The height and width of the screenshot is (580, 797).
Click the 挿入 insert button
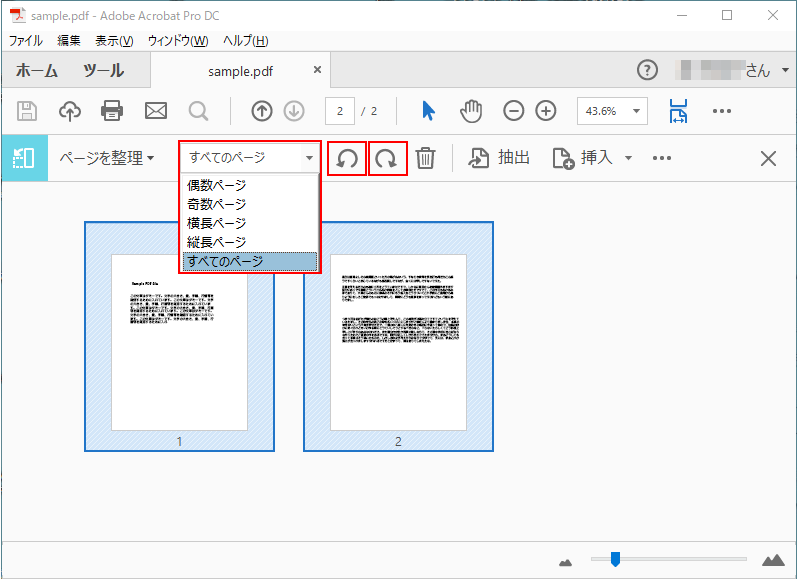pyautogui.click(x=583, y=158)
